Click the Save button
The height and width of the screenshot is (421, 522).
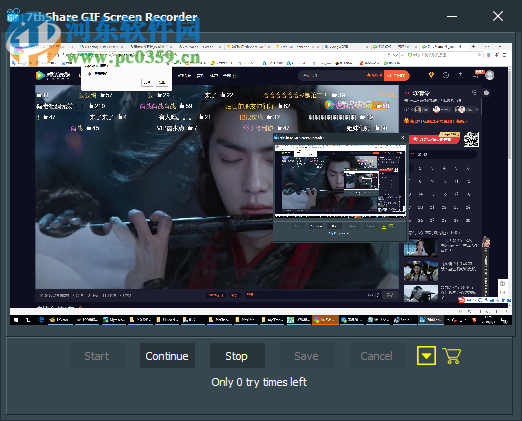point(307,356)
